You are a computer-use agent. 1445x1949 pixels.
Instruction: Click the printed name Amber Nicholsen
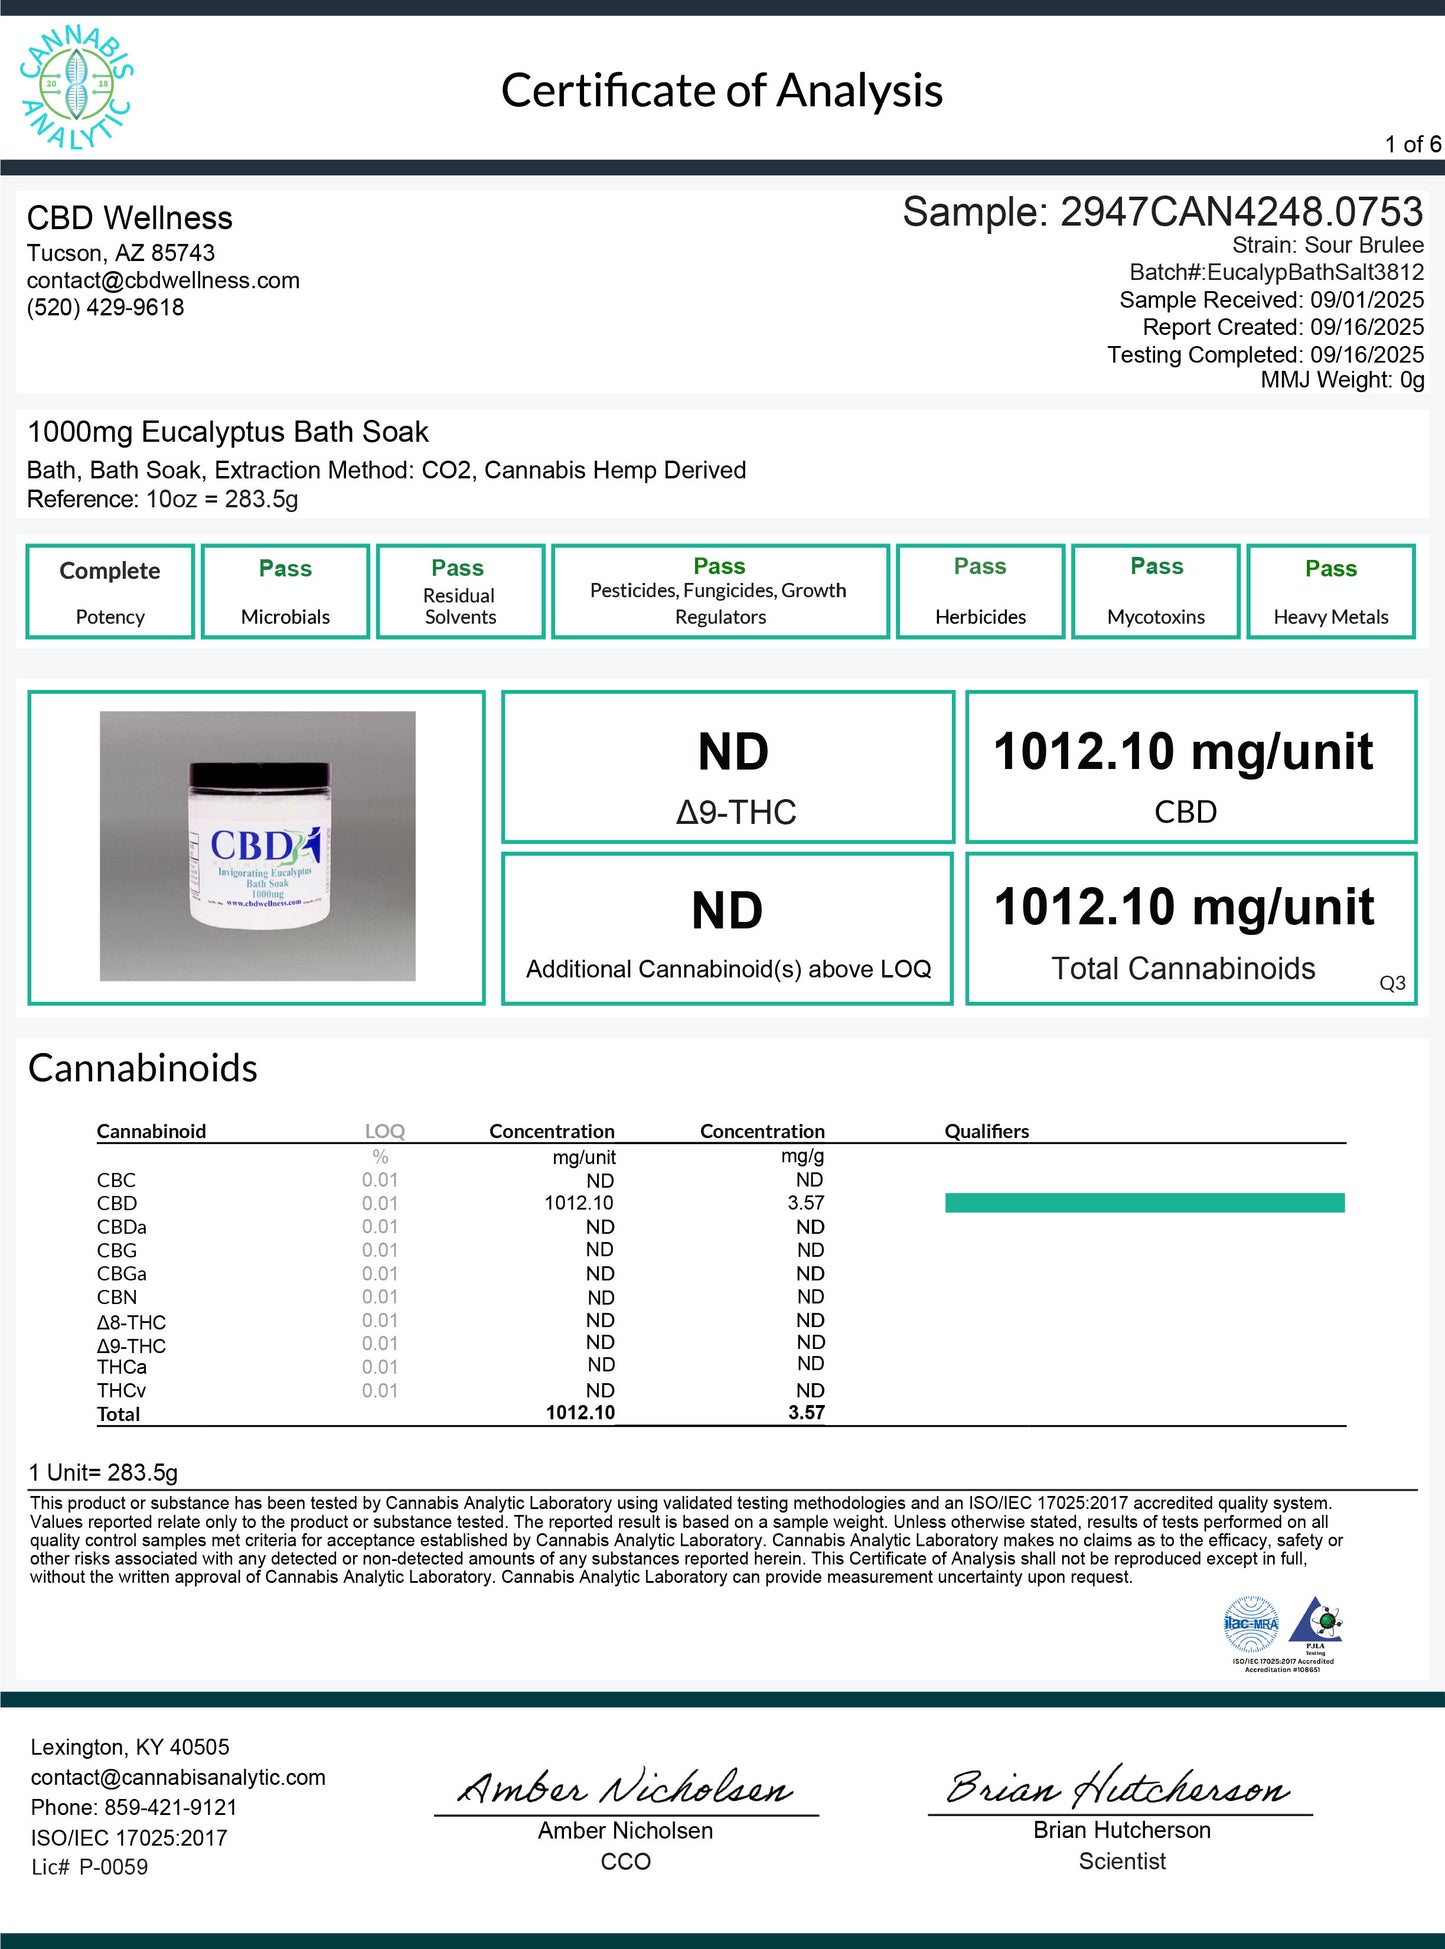pyautogui.click(x=626, y=1830)
